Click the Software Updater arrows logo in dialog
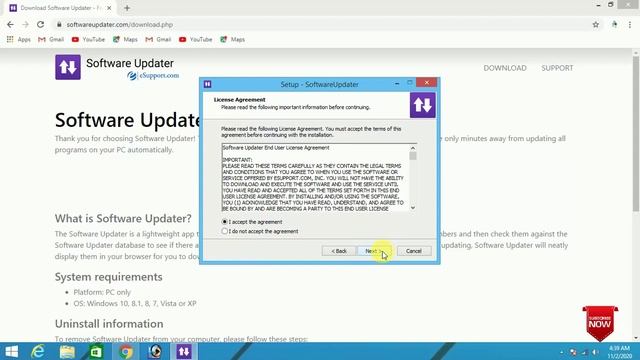640x360 pixels. [422, 105]
